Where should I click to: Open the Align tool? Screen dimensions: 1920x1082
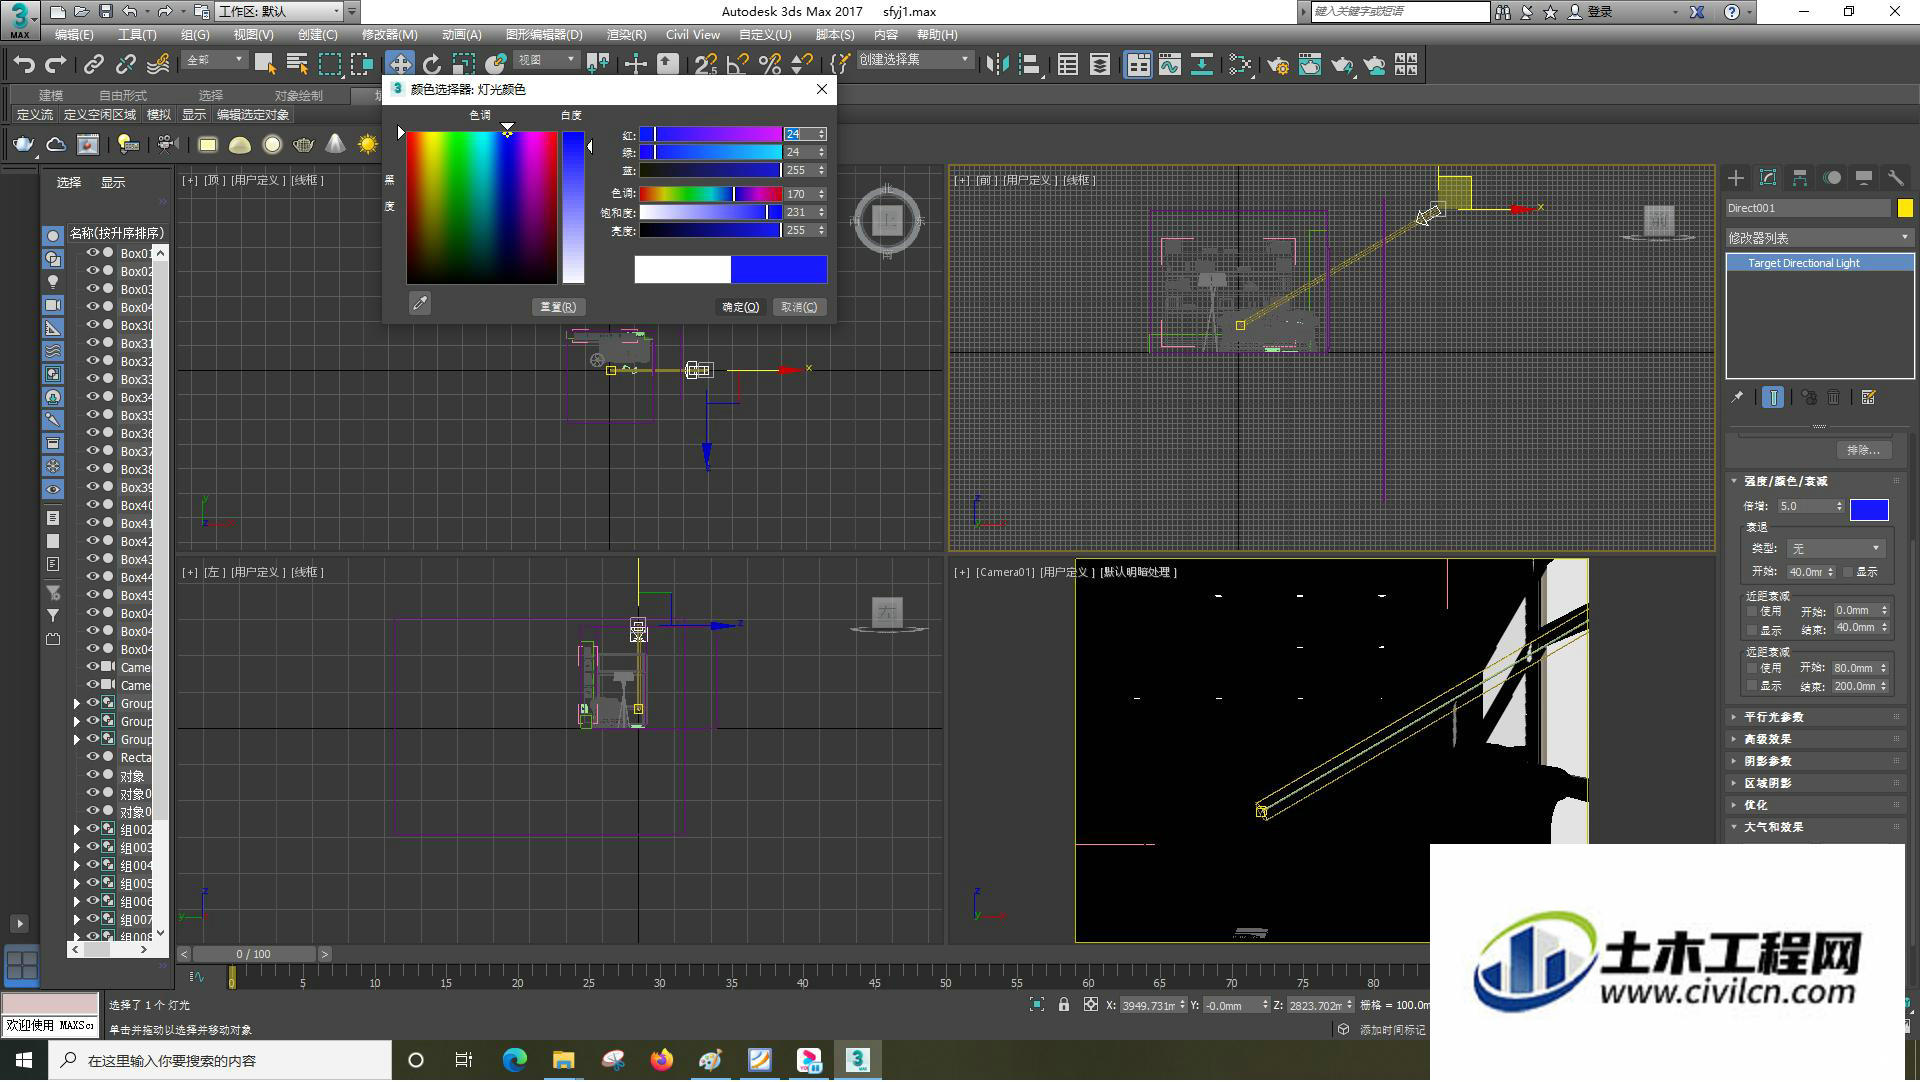(x=1030, y=65)
